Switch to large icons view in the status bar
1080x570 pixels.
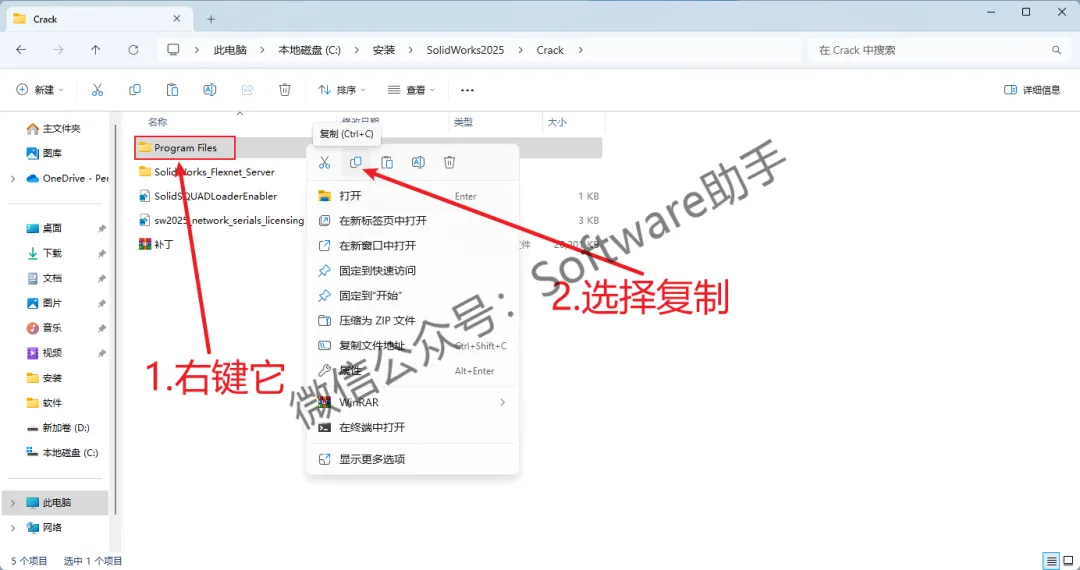[1067, 560]
